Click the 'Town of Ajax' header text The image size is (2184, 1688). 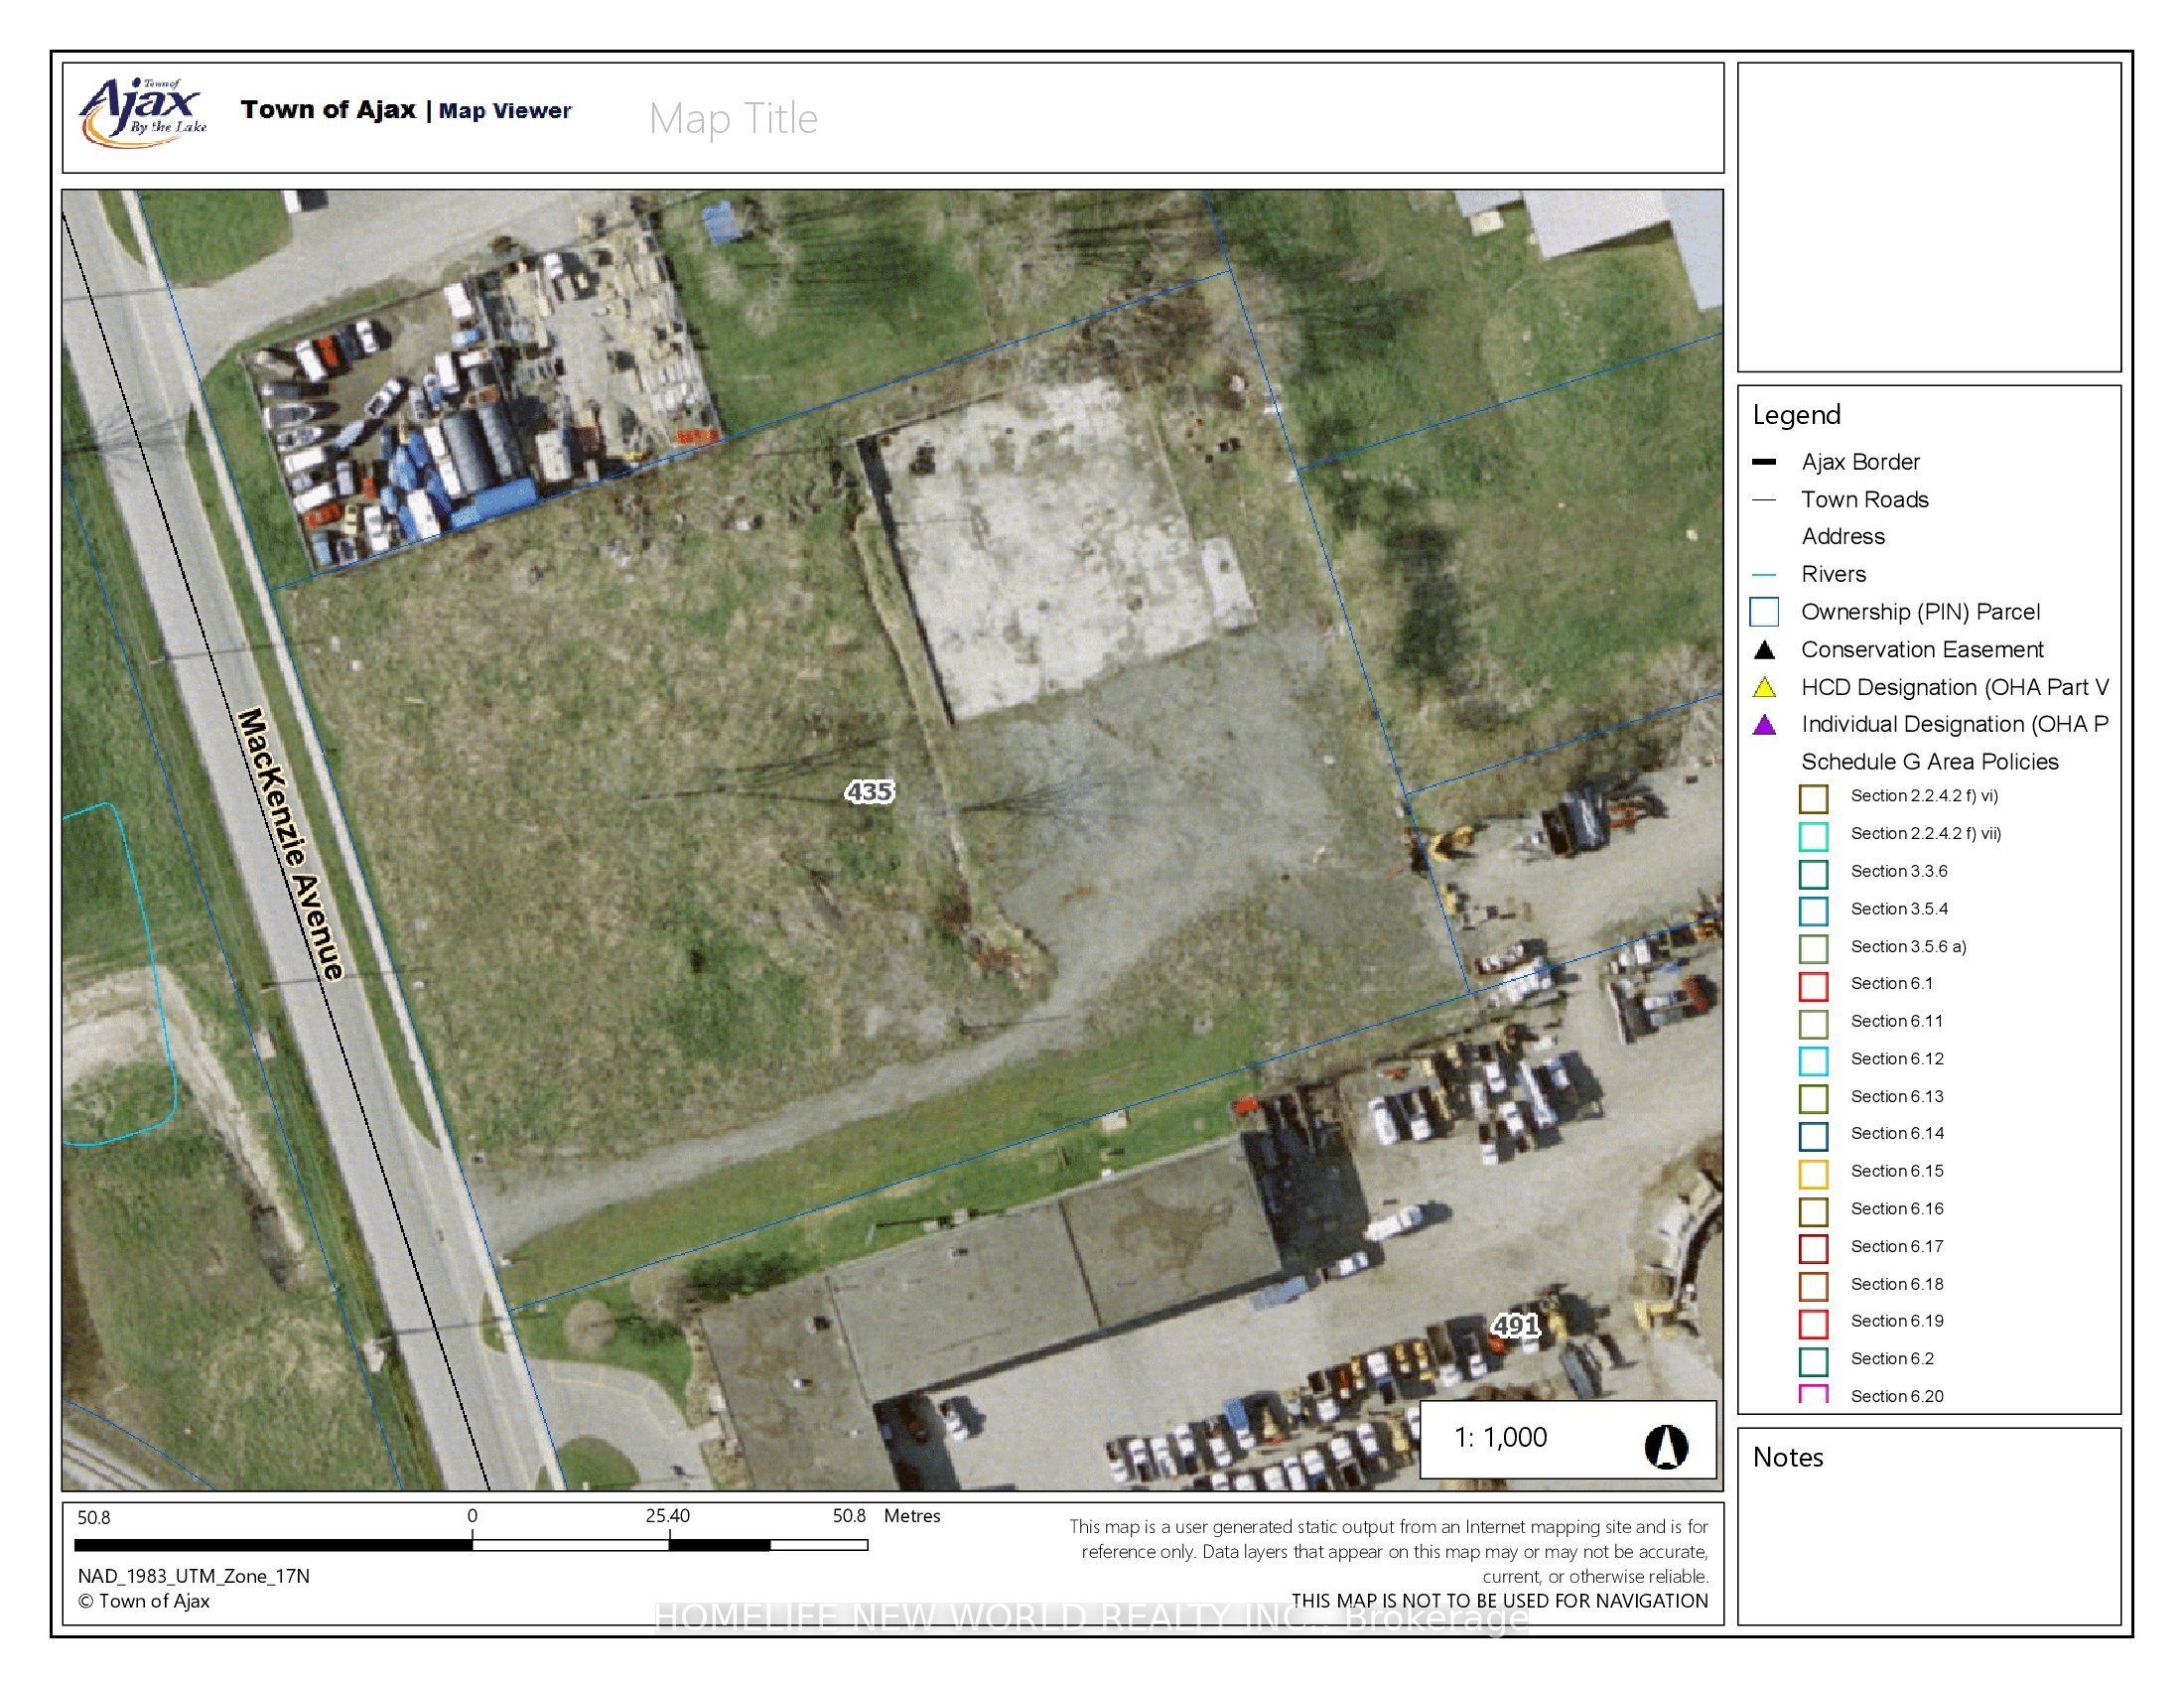pyautogui.click(x=327, y=109)
